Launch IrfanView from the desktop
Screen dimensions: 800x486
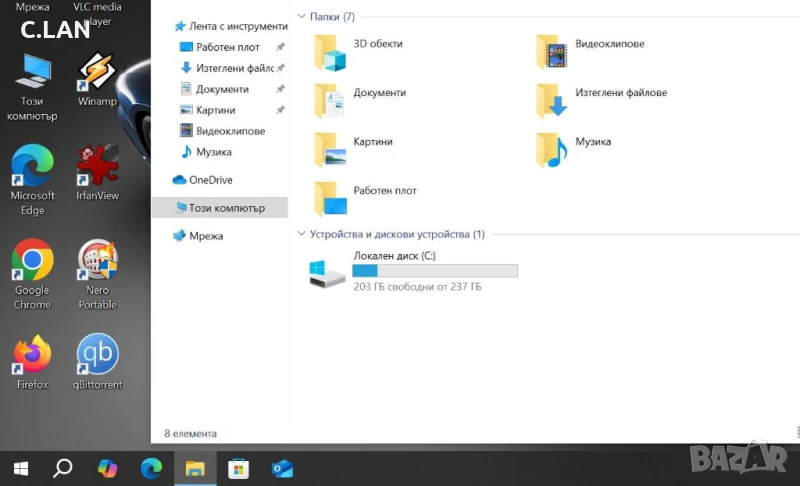pyautogui.click(x=97, y=167)
